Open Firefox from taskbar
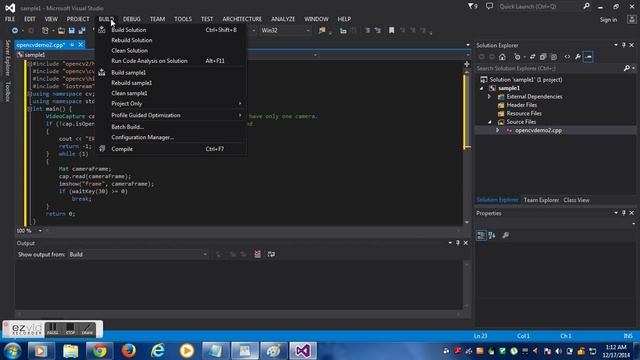The width and height of the screenshot is (640, 360). (x=129, y=351)
